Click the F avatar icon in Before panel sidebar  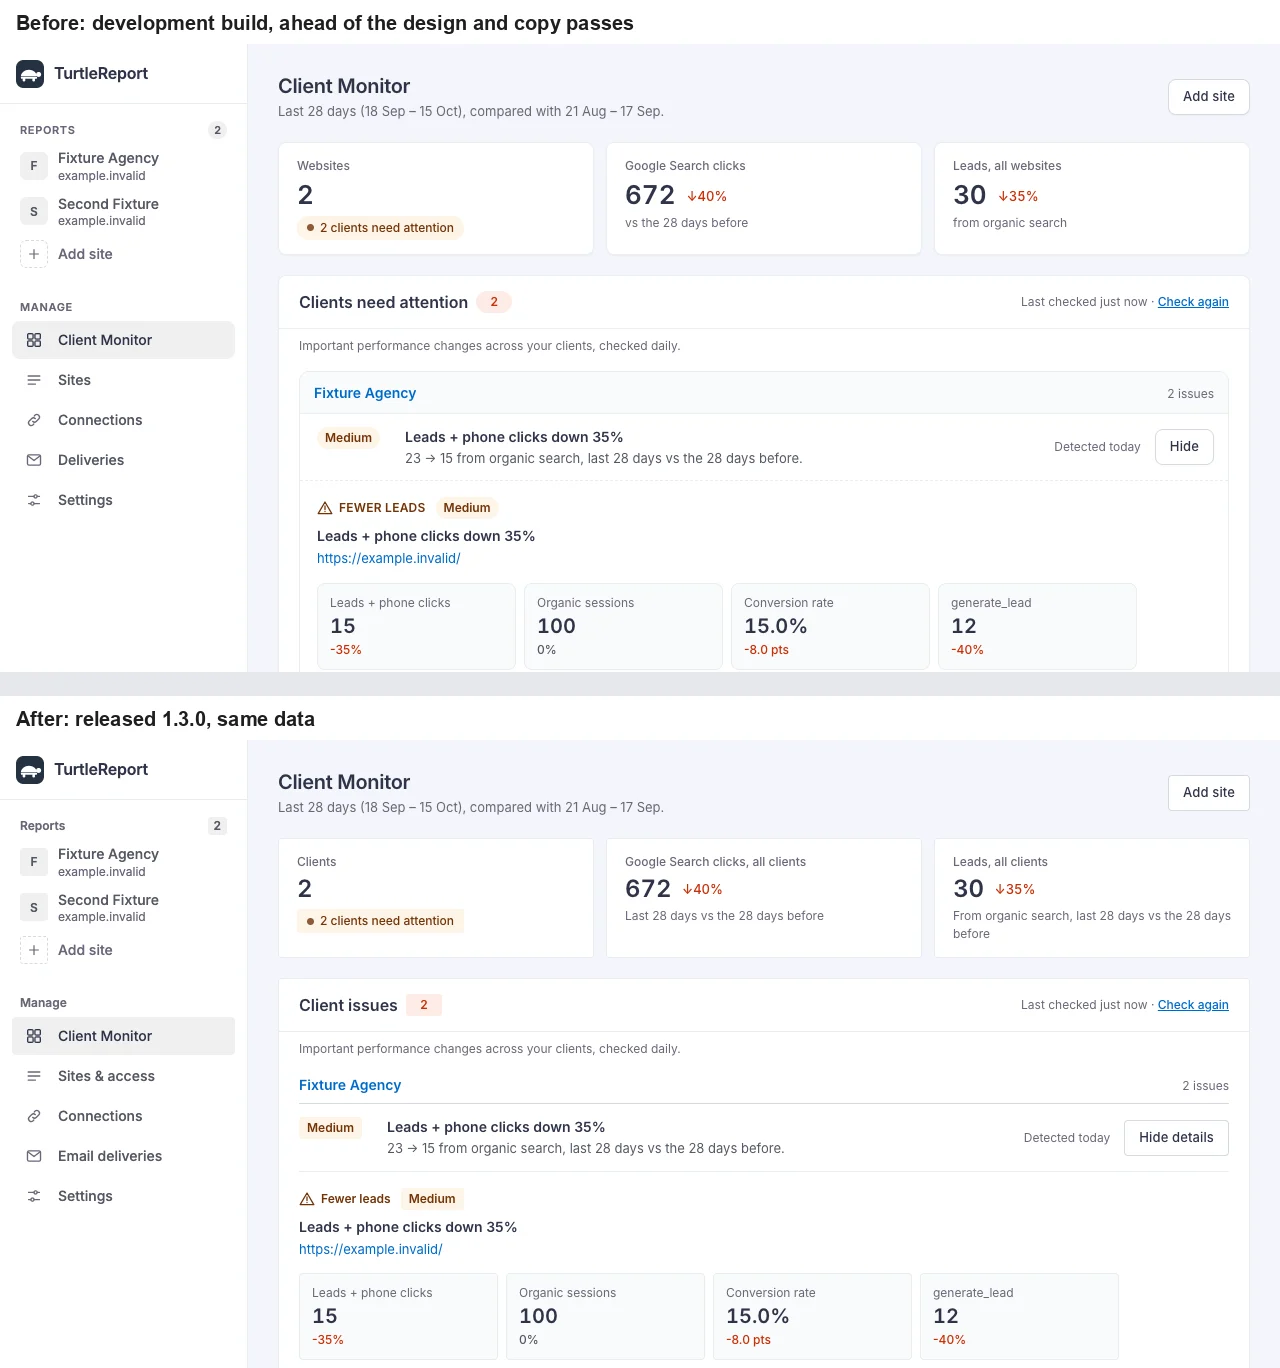34,166
